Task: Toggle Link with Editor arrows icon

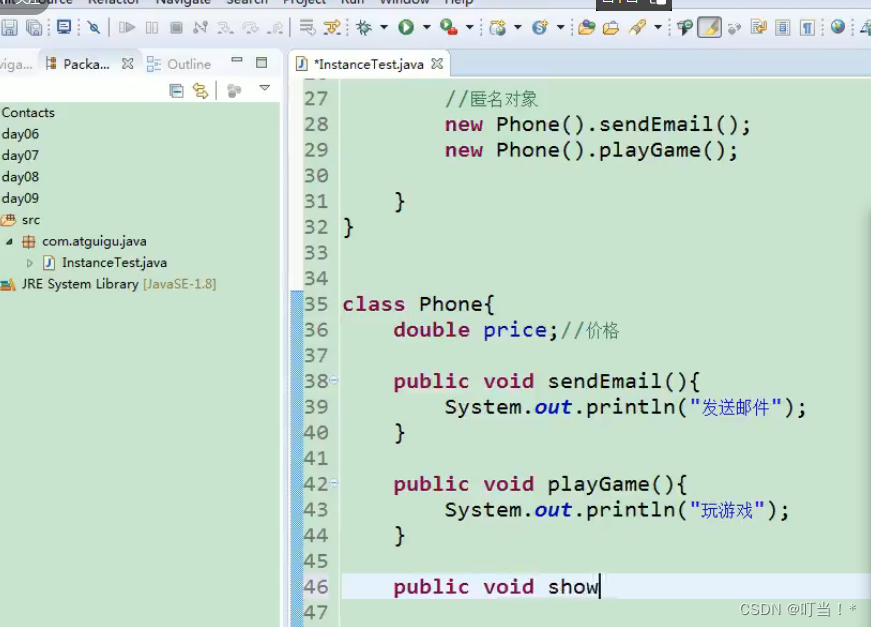Action: pyautogui.click(x=201, y=91)
